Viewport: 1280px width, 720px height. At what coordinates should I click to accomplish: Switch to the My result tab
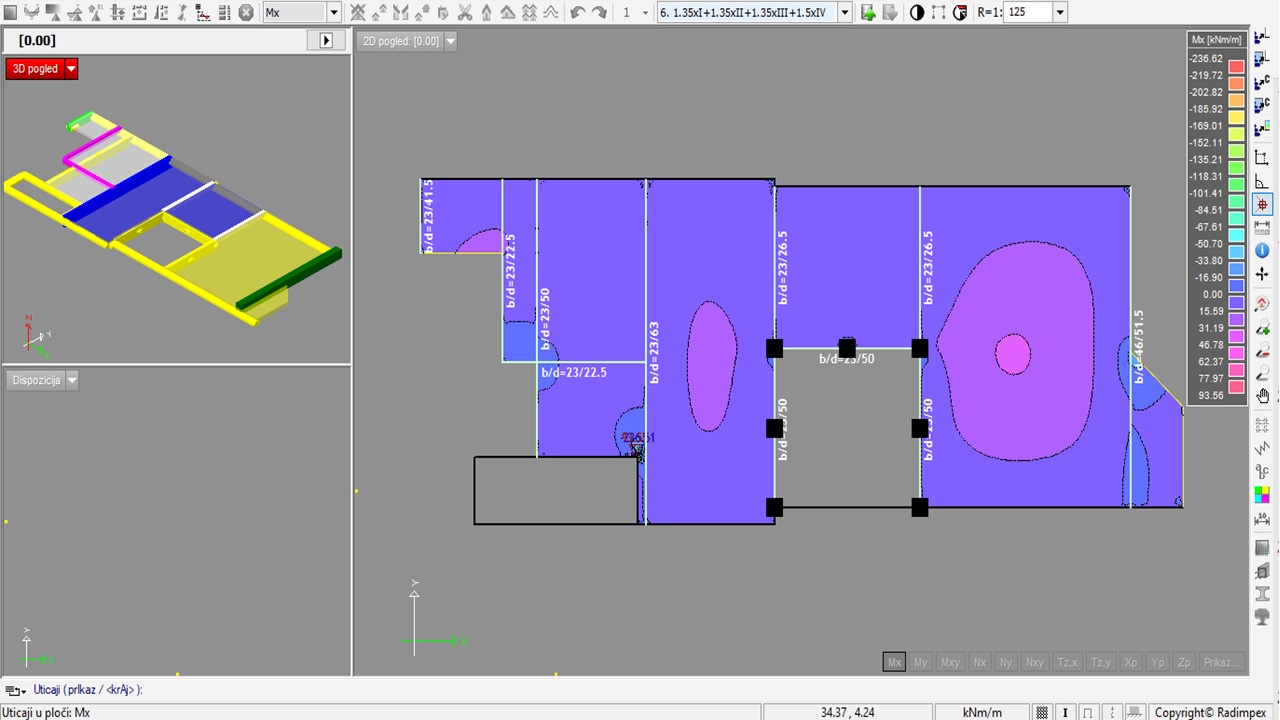pos(921,662)
